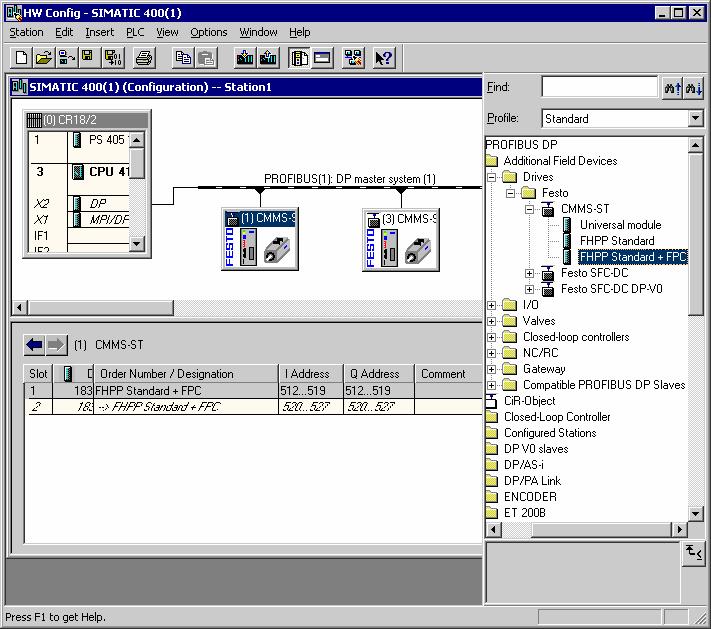Click the Save and Compile toolbar icon
This screenshot has width=711, height=629.
pyautogui.click(x=112, y=58)
